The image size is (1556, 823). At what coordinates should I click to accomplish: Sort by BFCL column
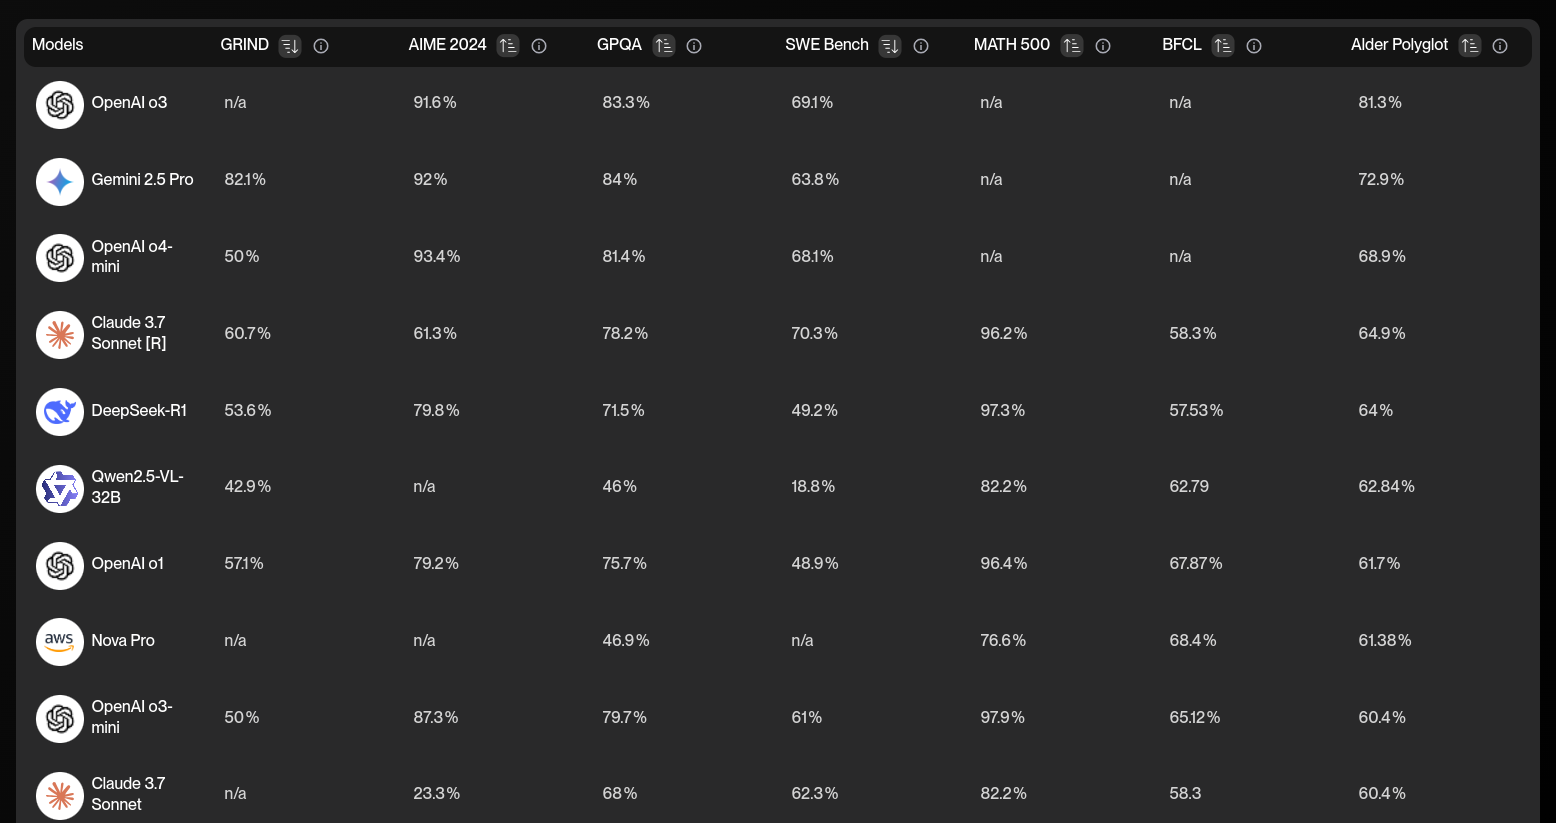point(1223,46)
